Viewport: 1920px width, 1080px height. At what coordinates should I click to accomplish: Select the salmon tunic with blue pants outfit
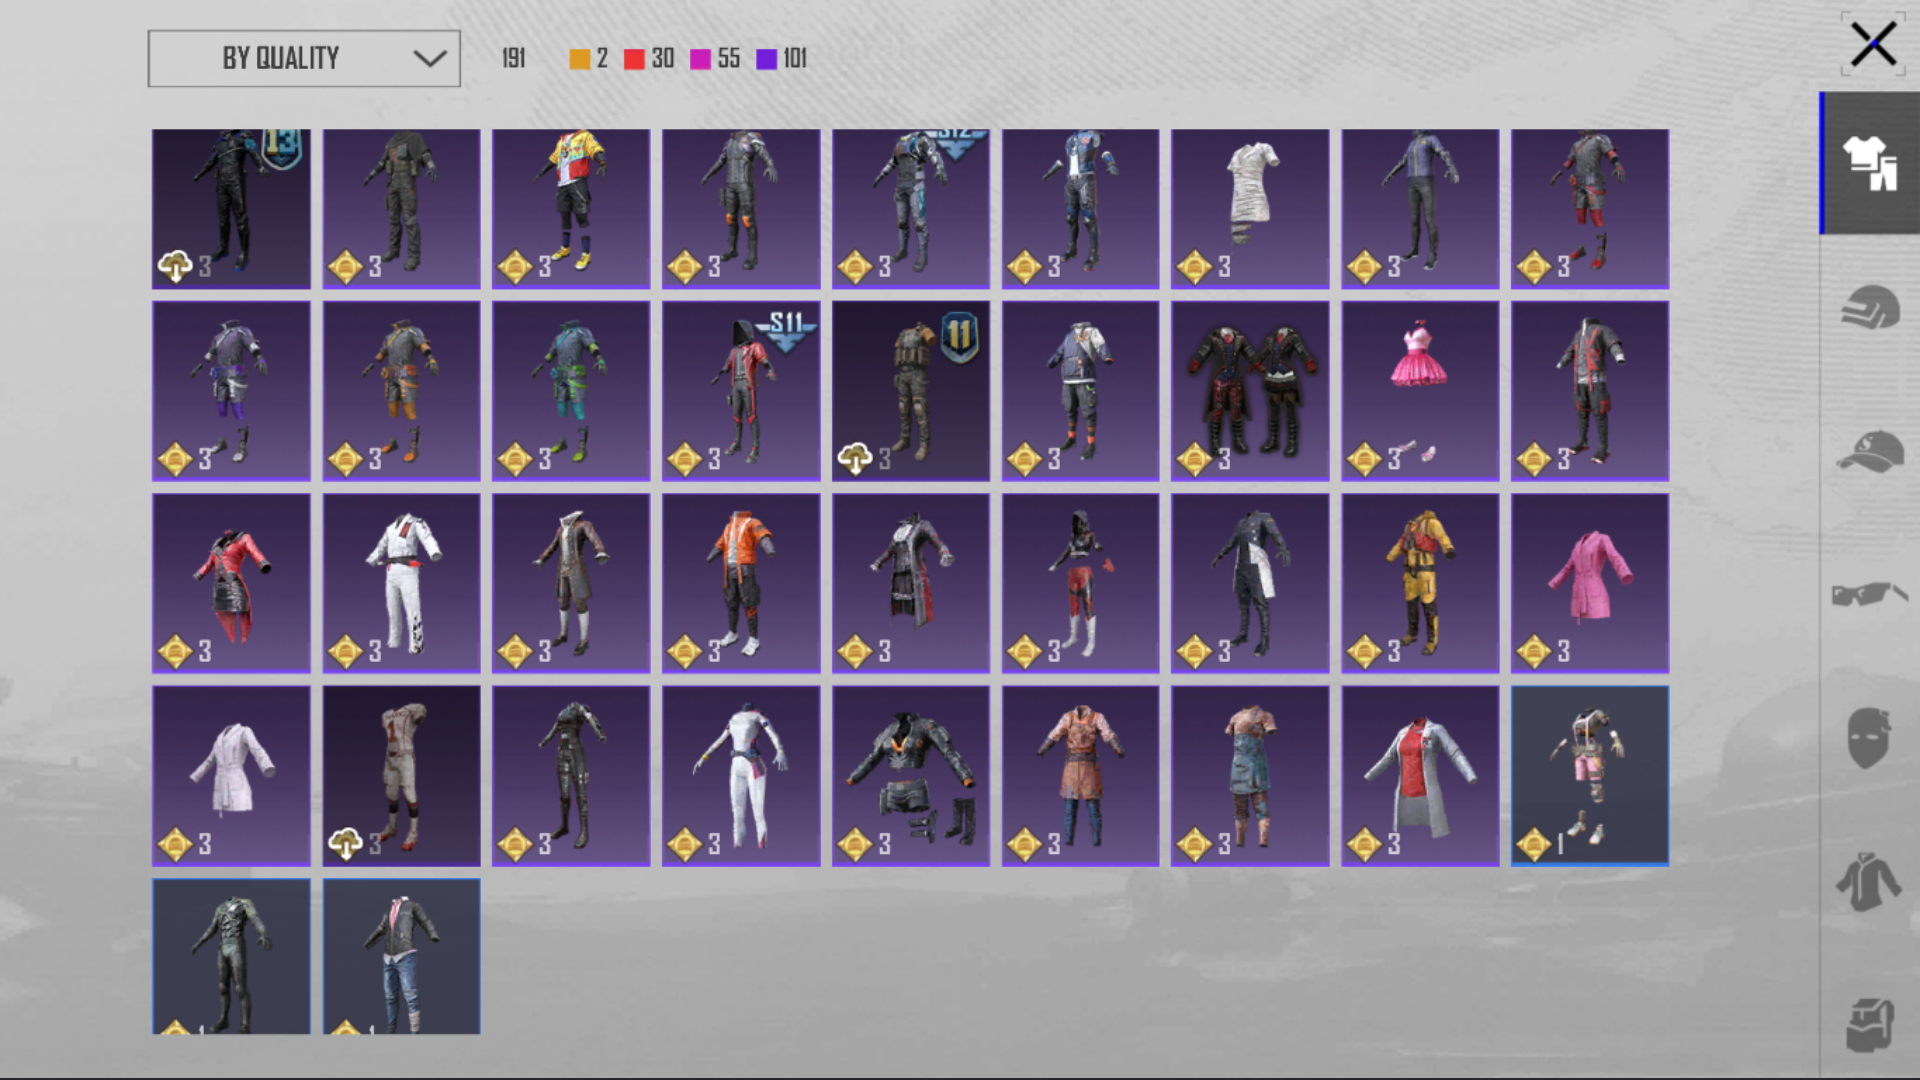click(1080, 776)
